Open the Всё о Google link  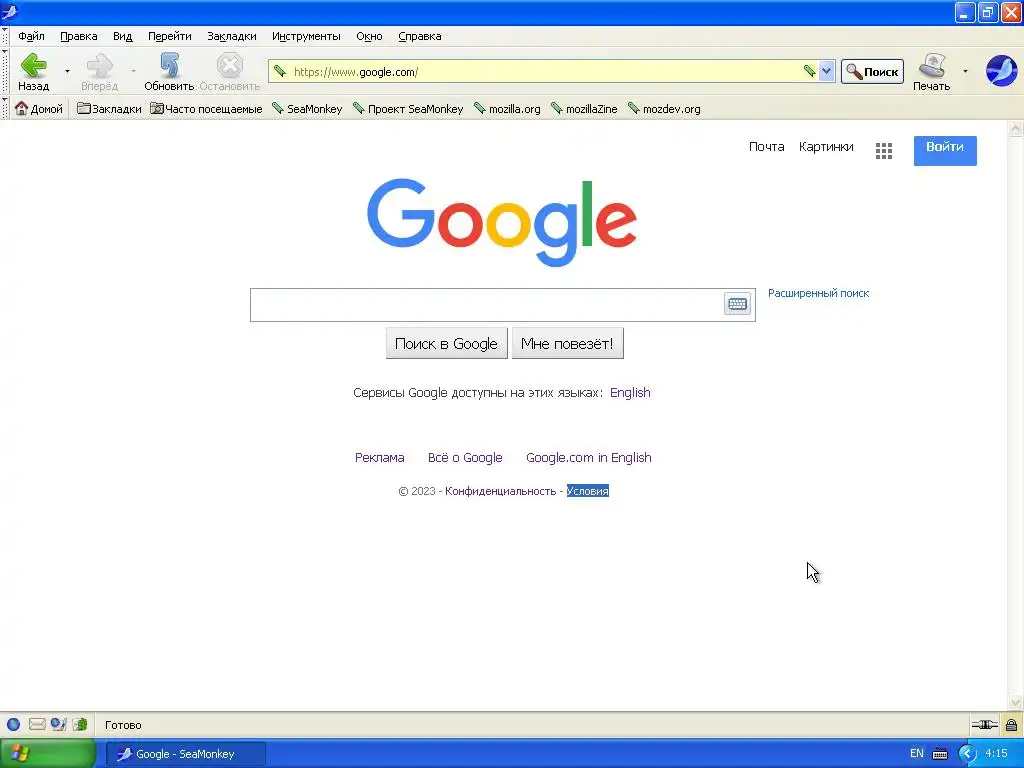[x=465, y=458]
